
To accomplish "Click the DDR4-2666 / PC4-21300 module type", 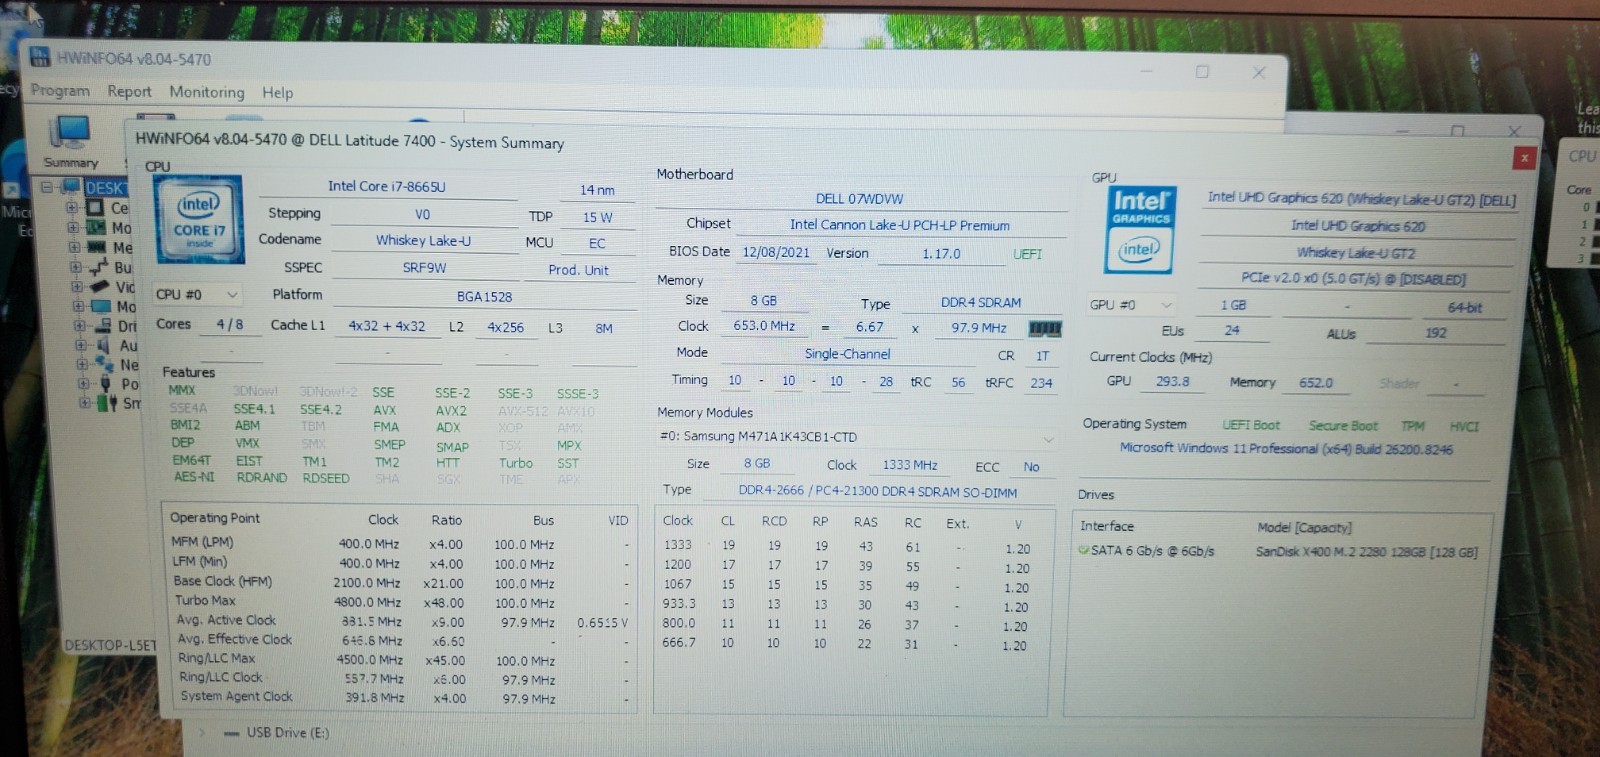I will [877, 492].
